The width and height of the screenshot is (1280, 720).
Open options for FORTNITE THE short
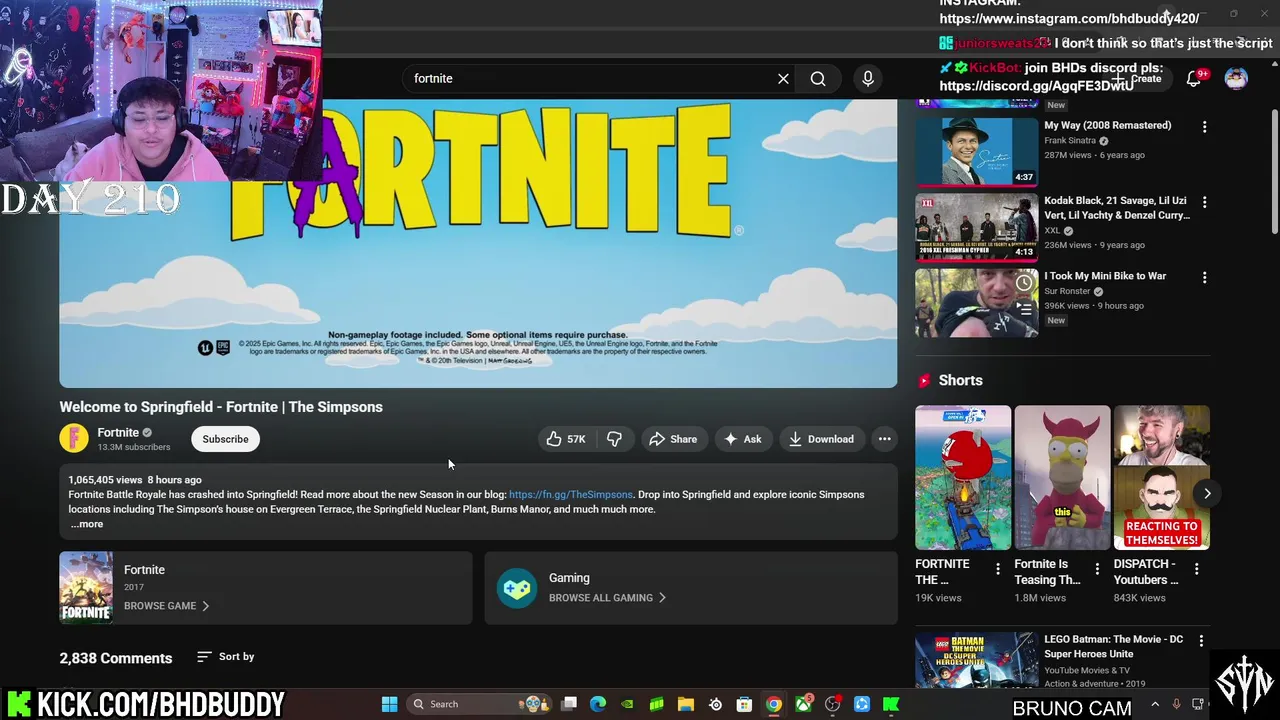[x=997, y=568]
